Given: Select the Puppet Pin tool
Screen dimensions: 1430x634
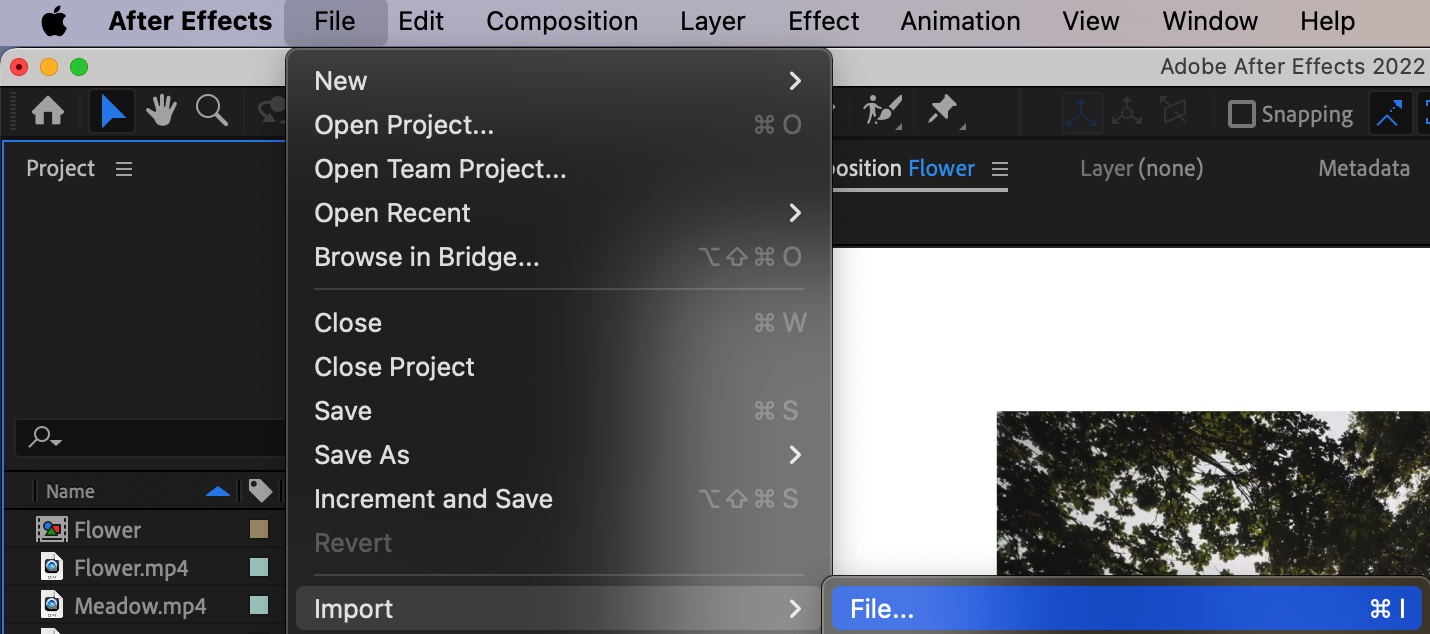Looking at the screenshot, I should click(x=942, y=110).
